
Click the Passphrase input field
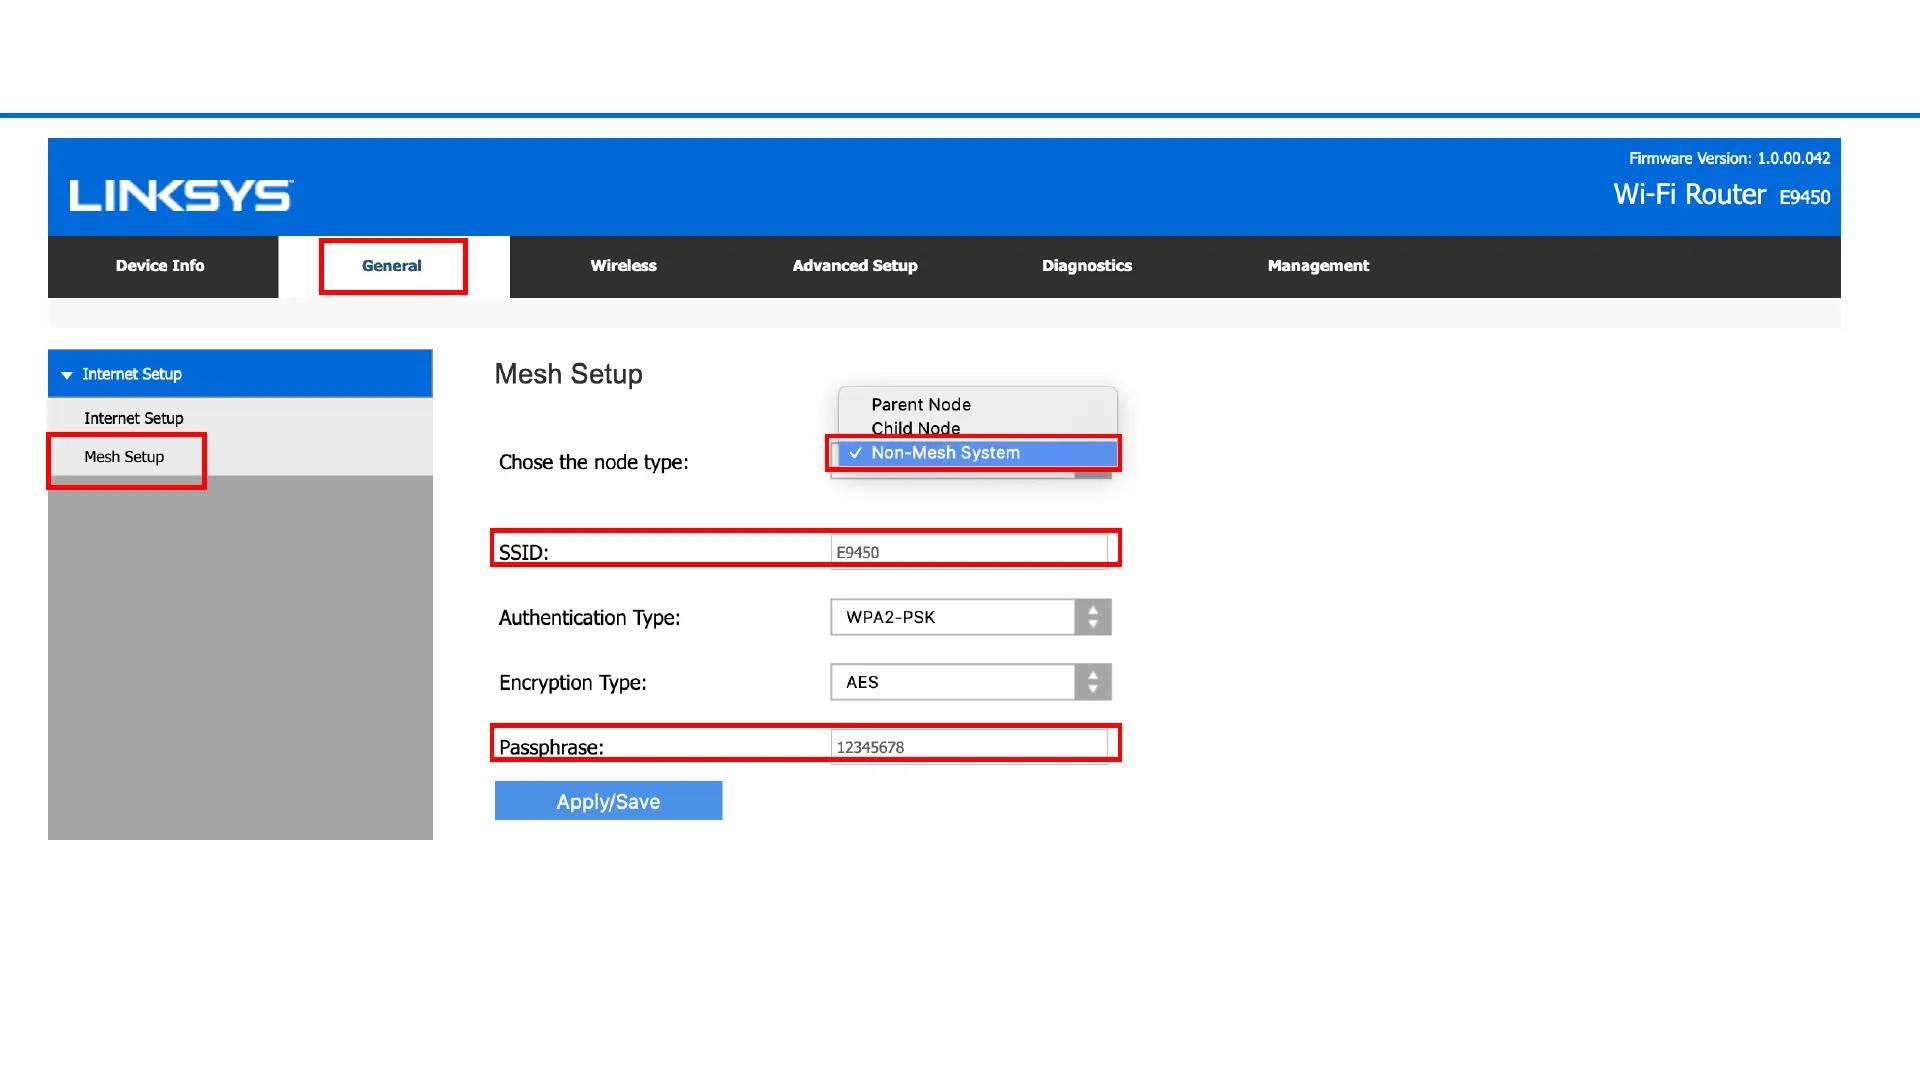(x=969, y=746)
